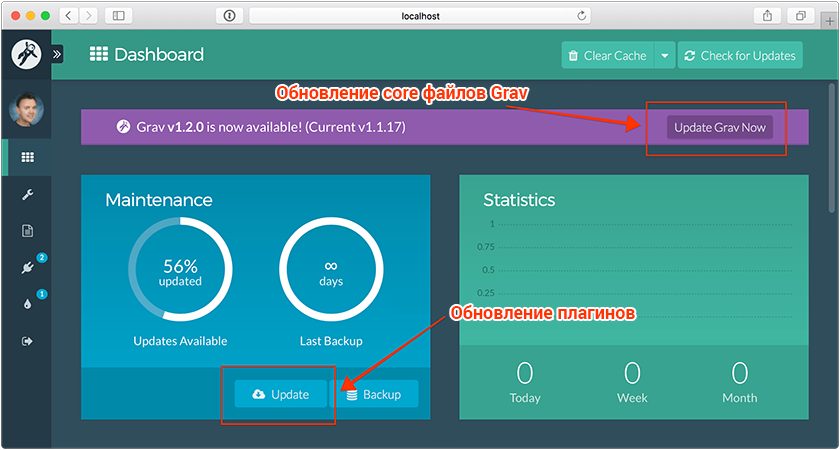
Task: Click the Dashboard title text
Action: coord(159,55)
